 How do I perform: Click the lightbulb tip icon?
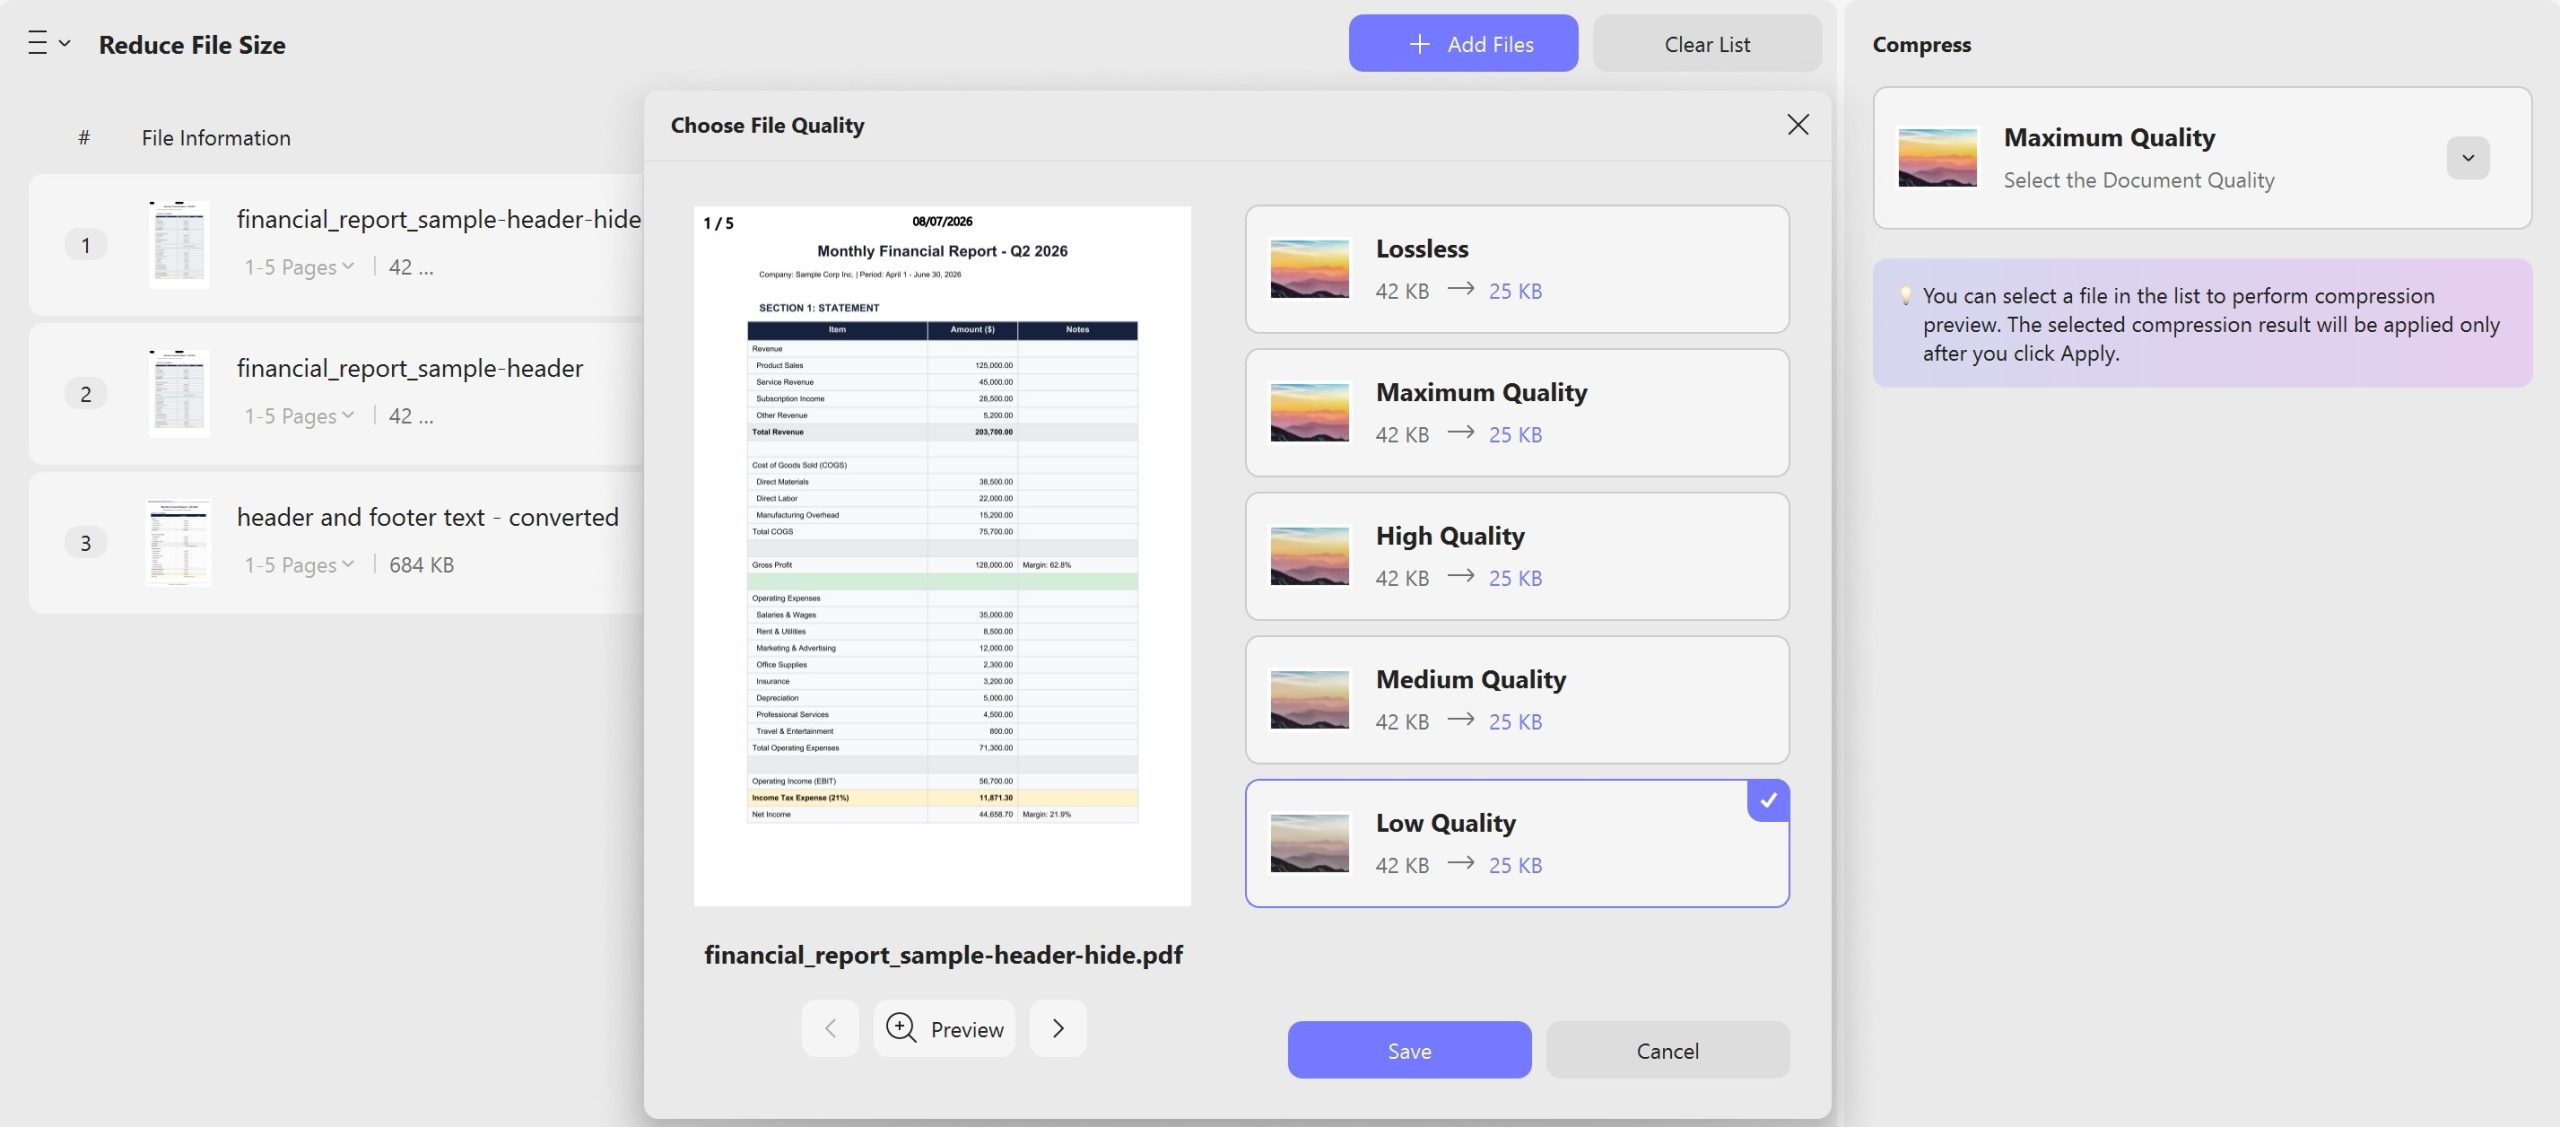[x=1905, y=295]
